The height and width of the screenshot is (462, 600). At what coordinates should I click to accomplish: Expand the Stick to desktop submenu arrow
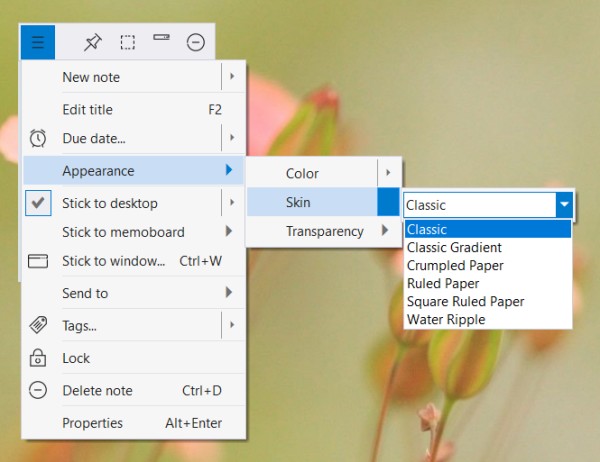[x=232, y=202]
